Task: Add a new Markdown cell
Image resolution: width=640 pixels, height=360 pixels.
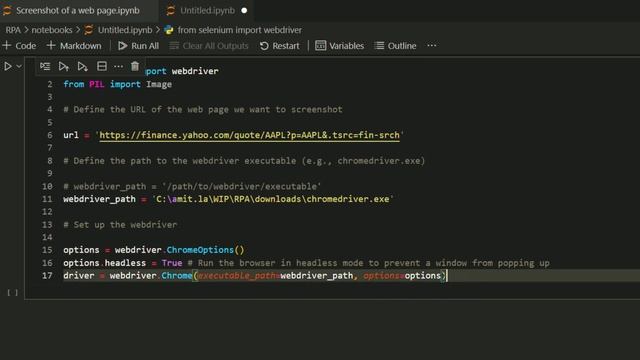Action: [x=74, y=46]
